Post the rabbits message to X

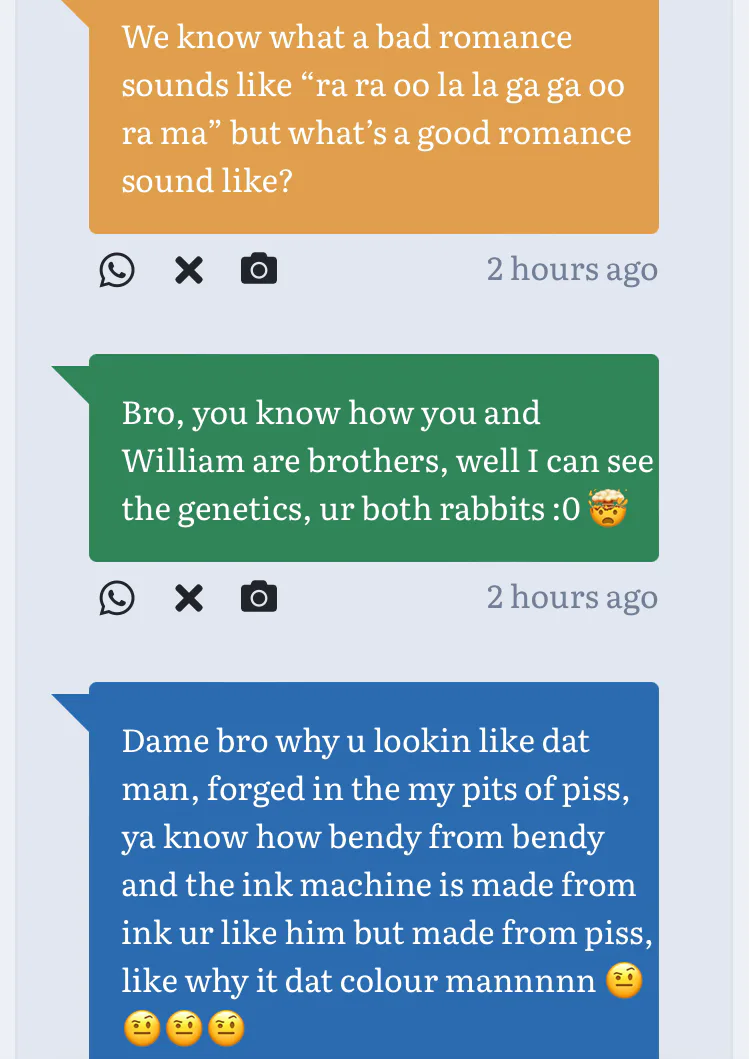click(x=189, y=598)
